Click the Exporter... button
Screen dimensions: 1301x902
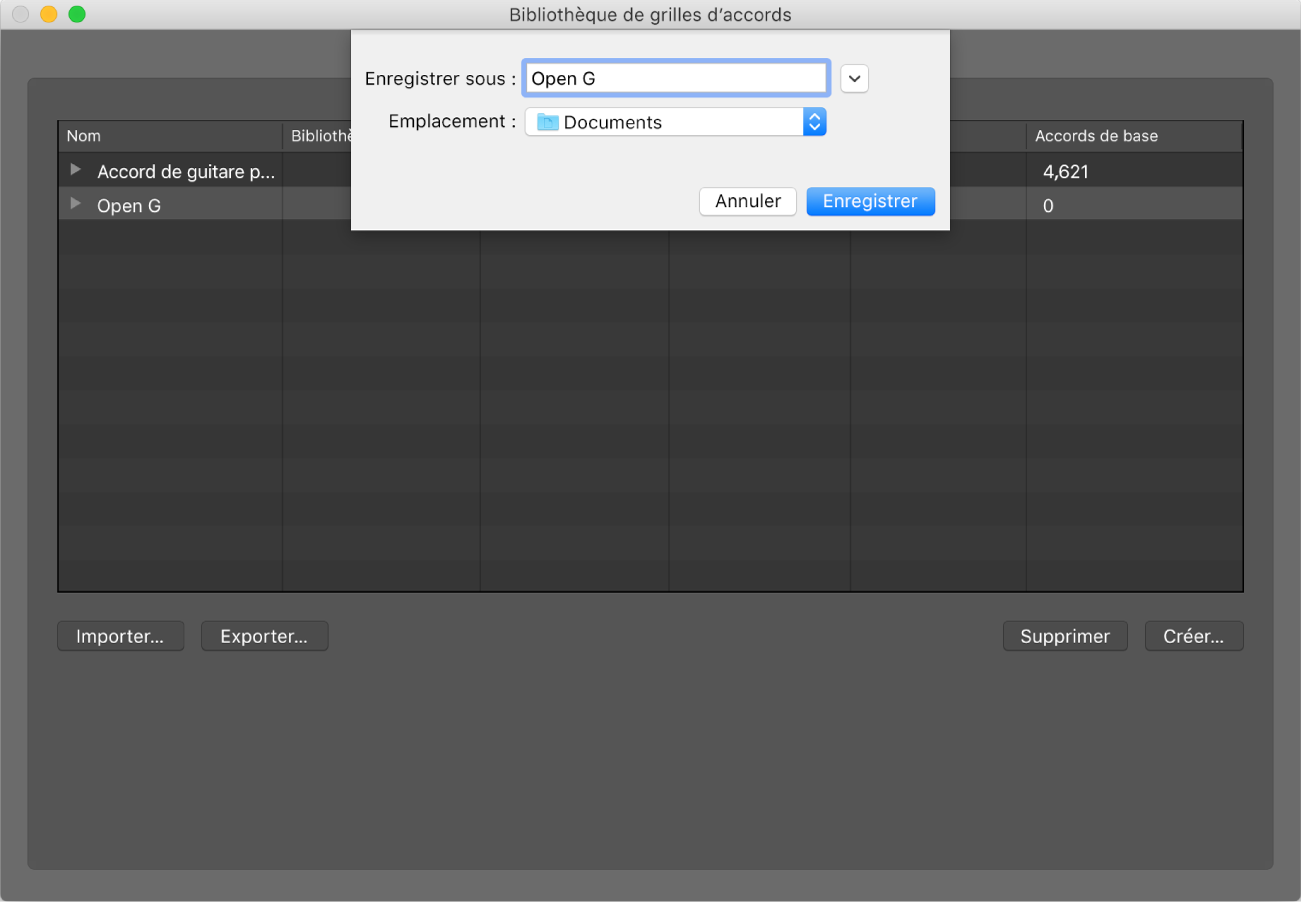click(x=264, y=636)
